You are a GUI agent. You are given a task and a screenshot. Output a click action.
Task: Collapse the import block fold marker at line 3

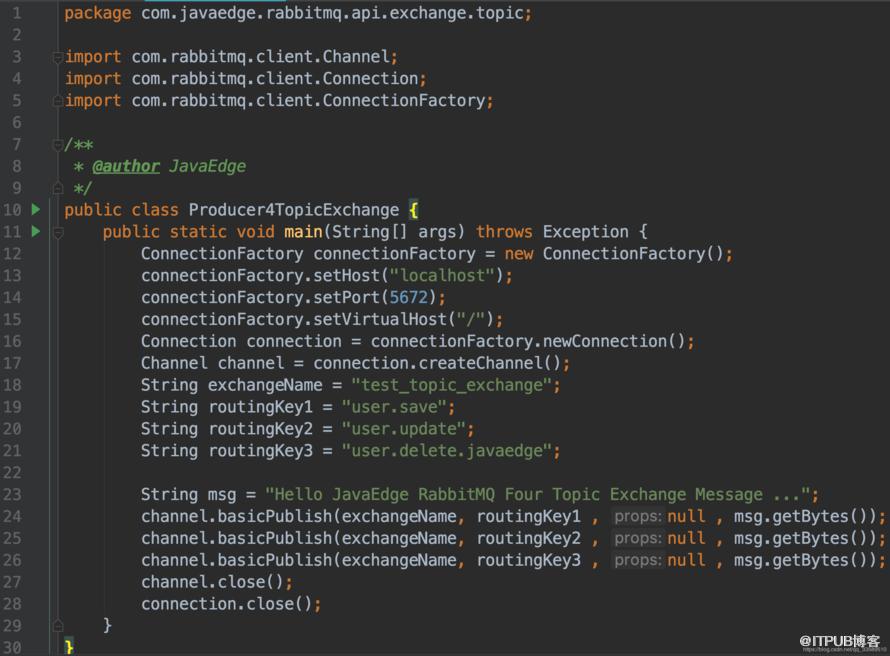pyautogui.click(x=57, y=57)
